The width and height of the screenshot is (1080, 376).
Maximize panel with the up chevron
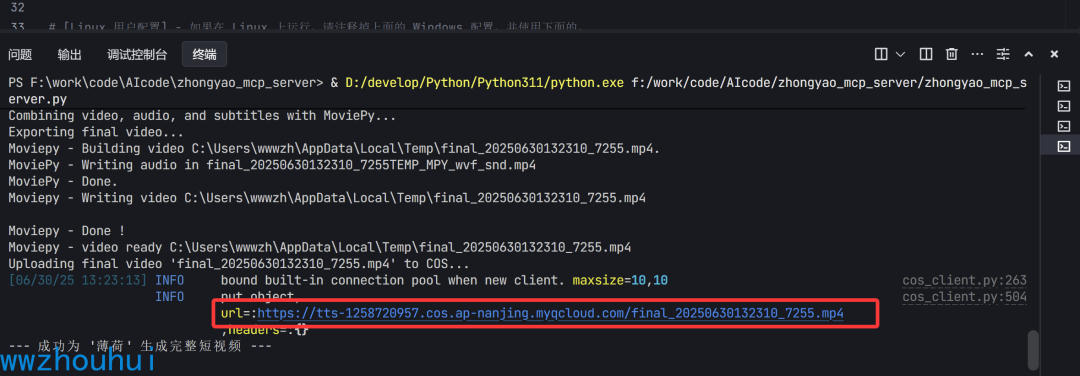(x=1028, y=54)
